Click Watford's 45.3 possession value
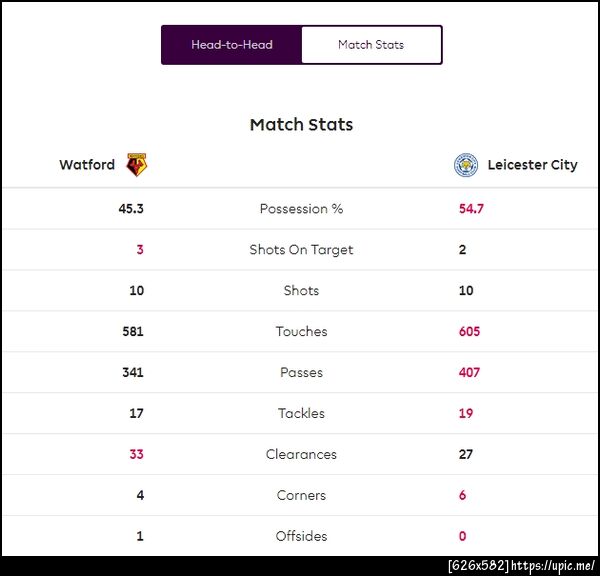Viewport: 600px width, 576px height. (x=131, y=209)
